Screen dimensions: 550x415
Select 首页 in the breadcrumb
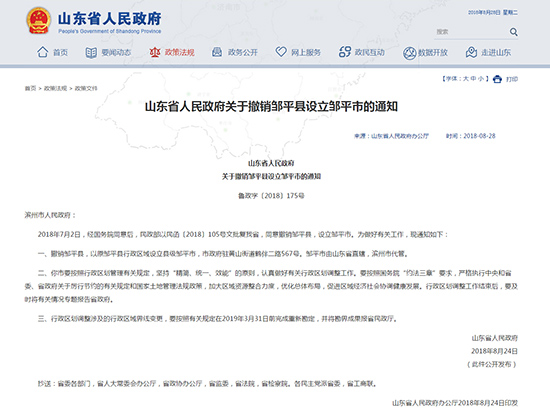pyautogui.click(x=30, y=88)
